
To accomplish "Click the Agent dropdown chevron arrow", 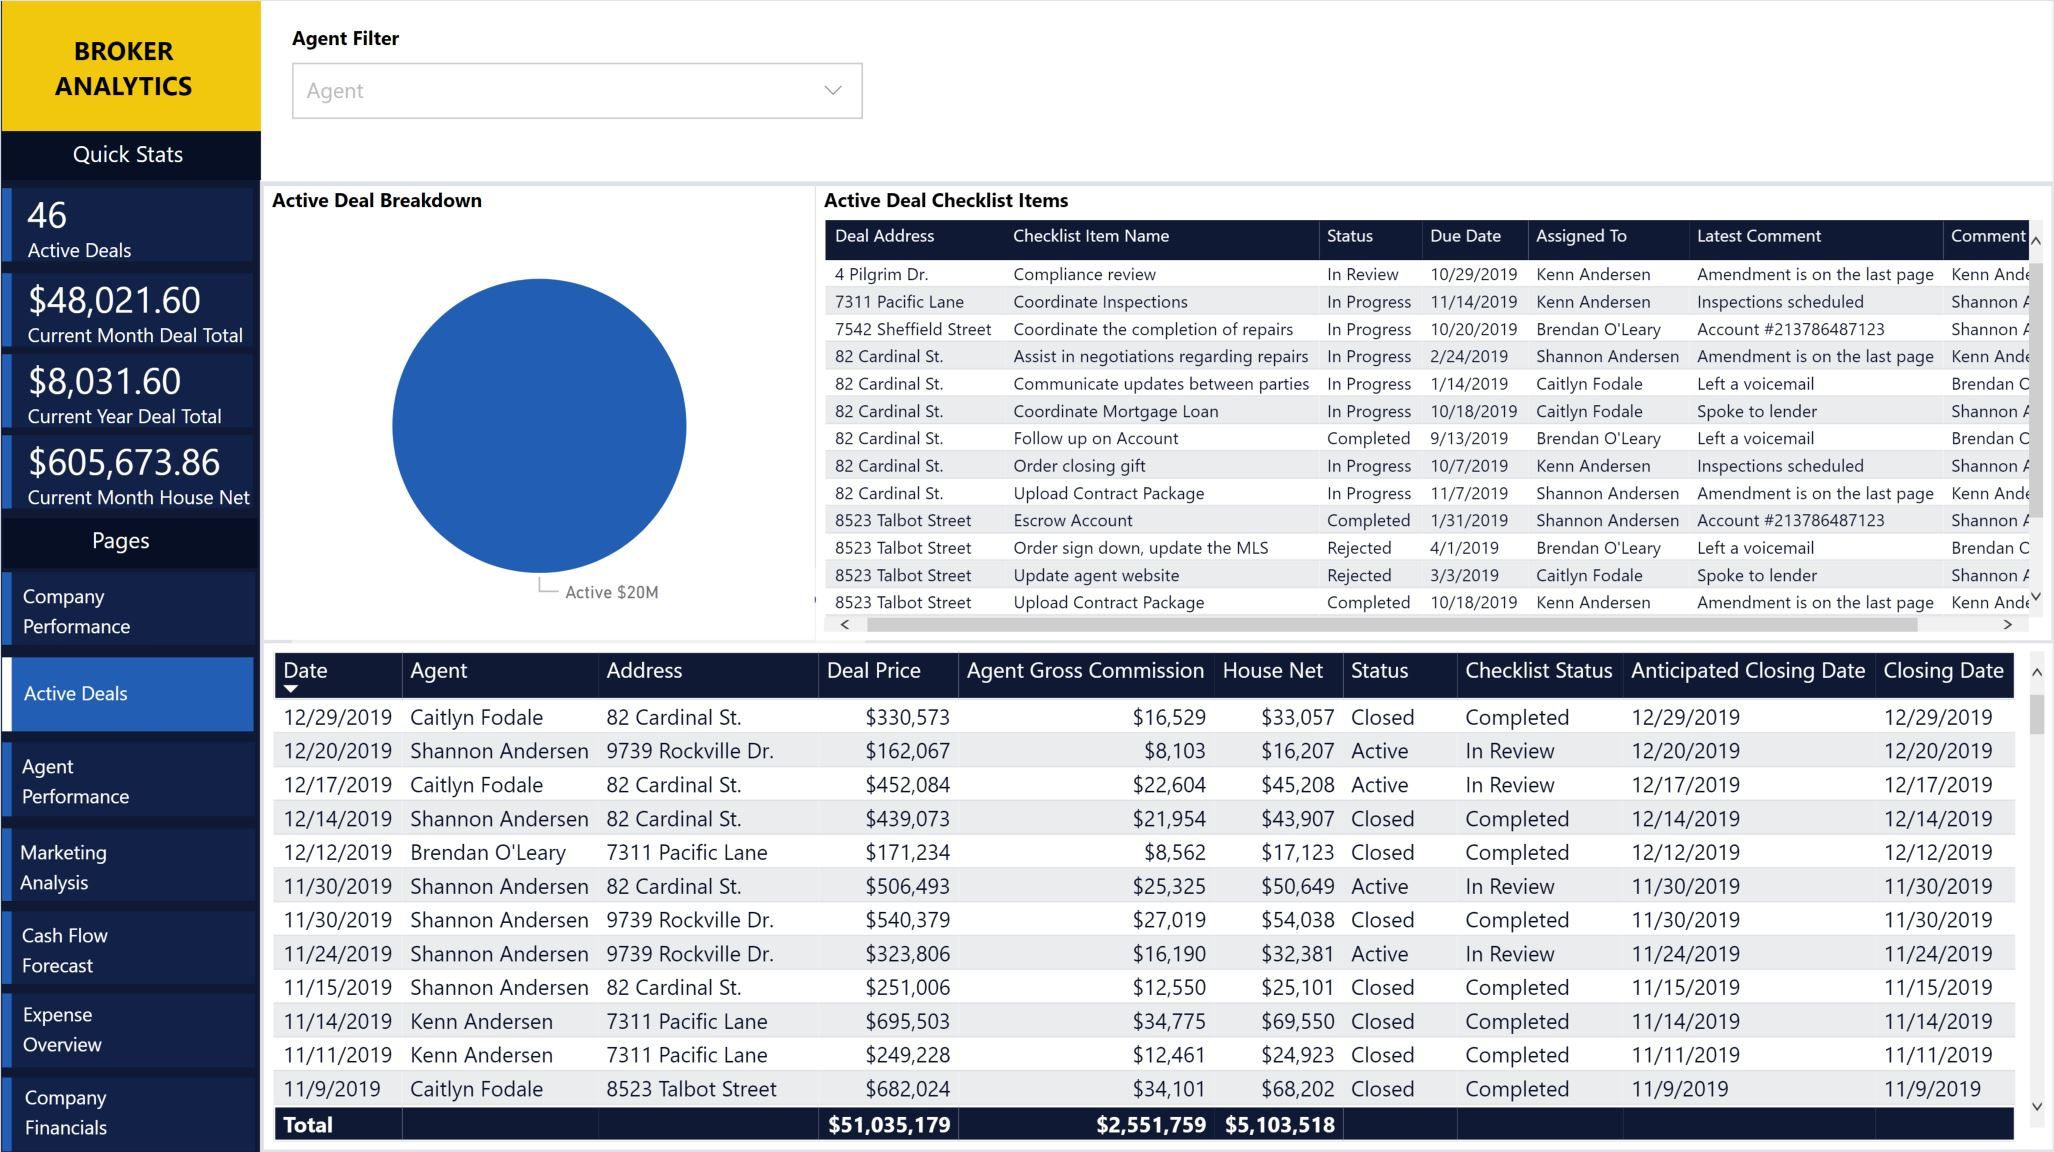I will (832, 91).
